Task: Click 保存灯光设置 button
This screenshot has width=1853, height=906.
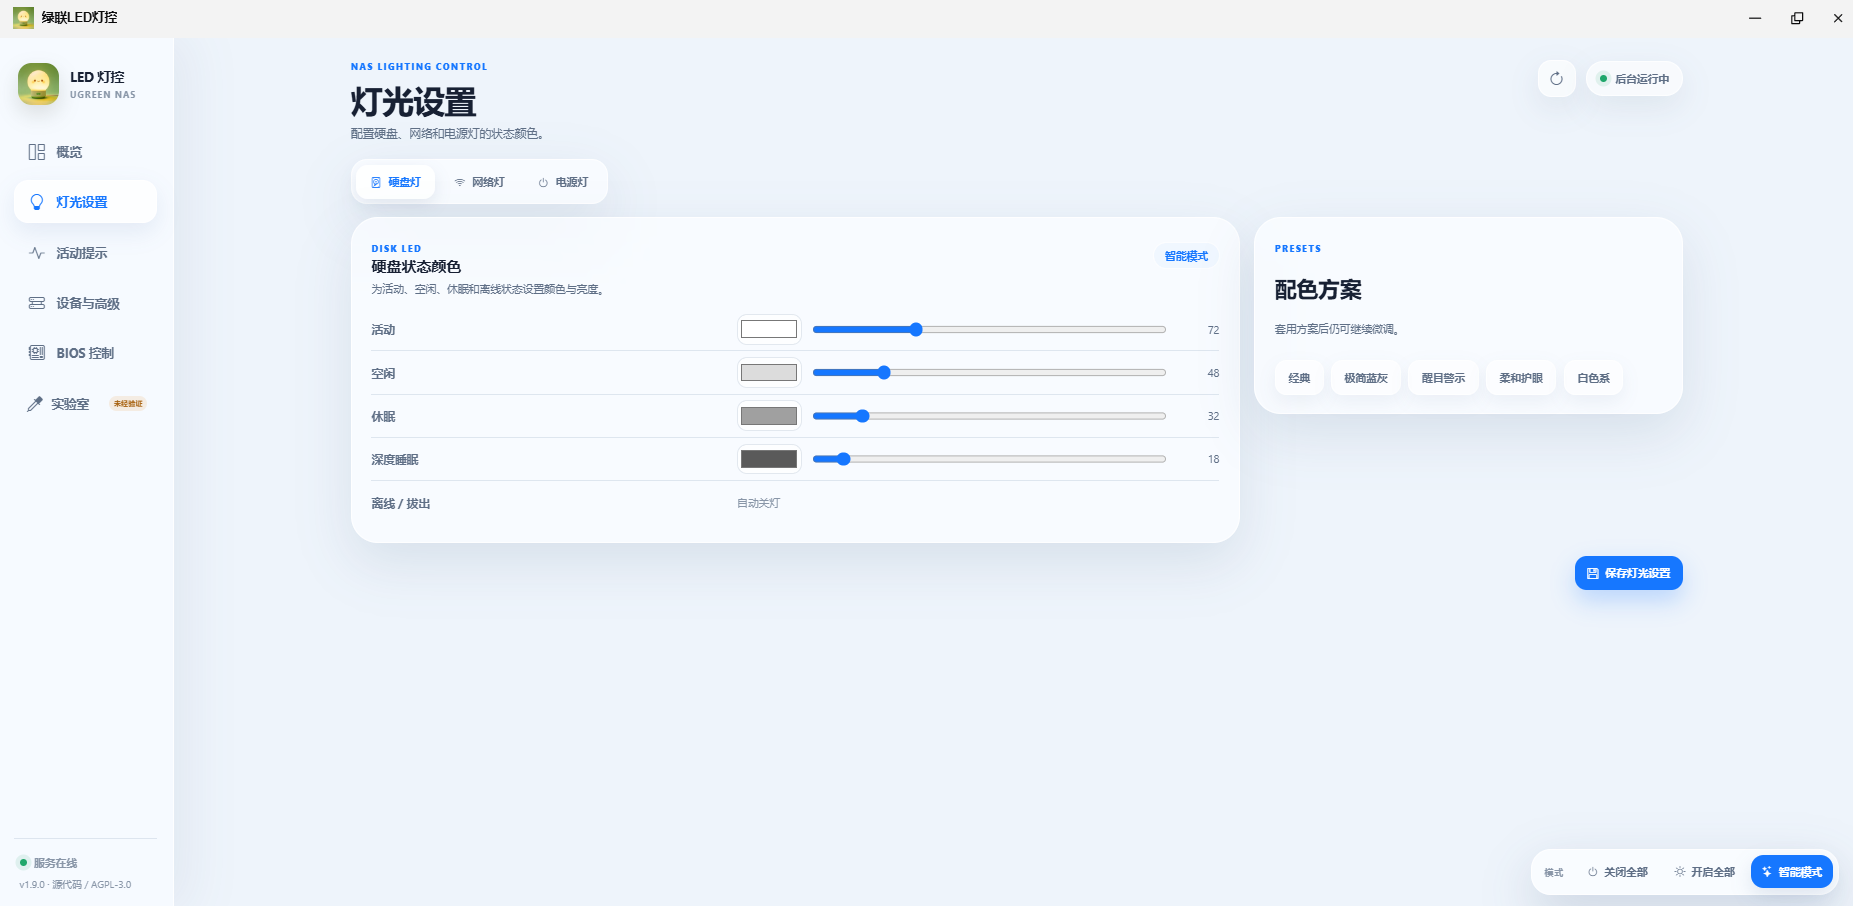Action: 1628,573
